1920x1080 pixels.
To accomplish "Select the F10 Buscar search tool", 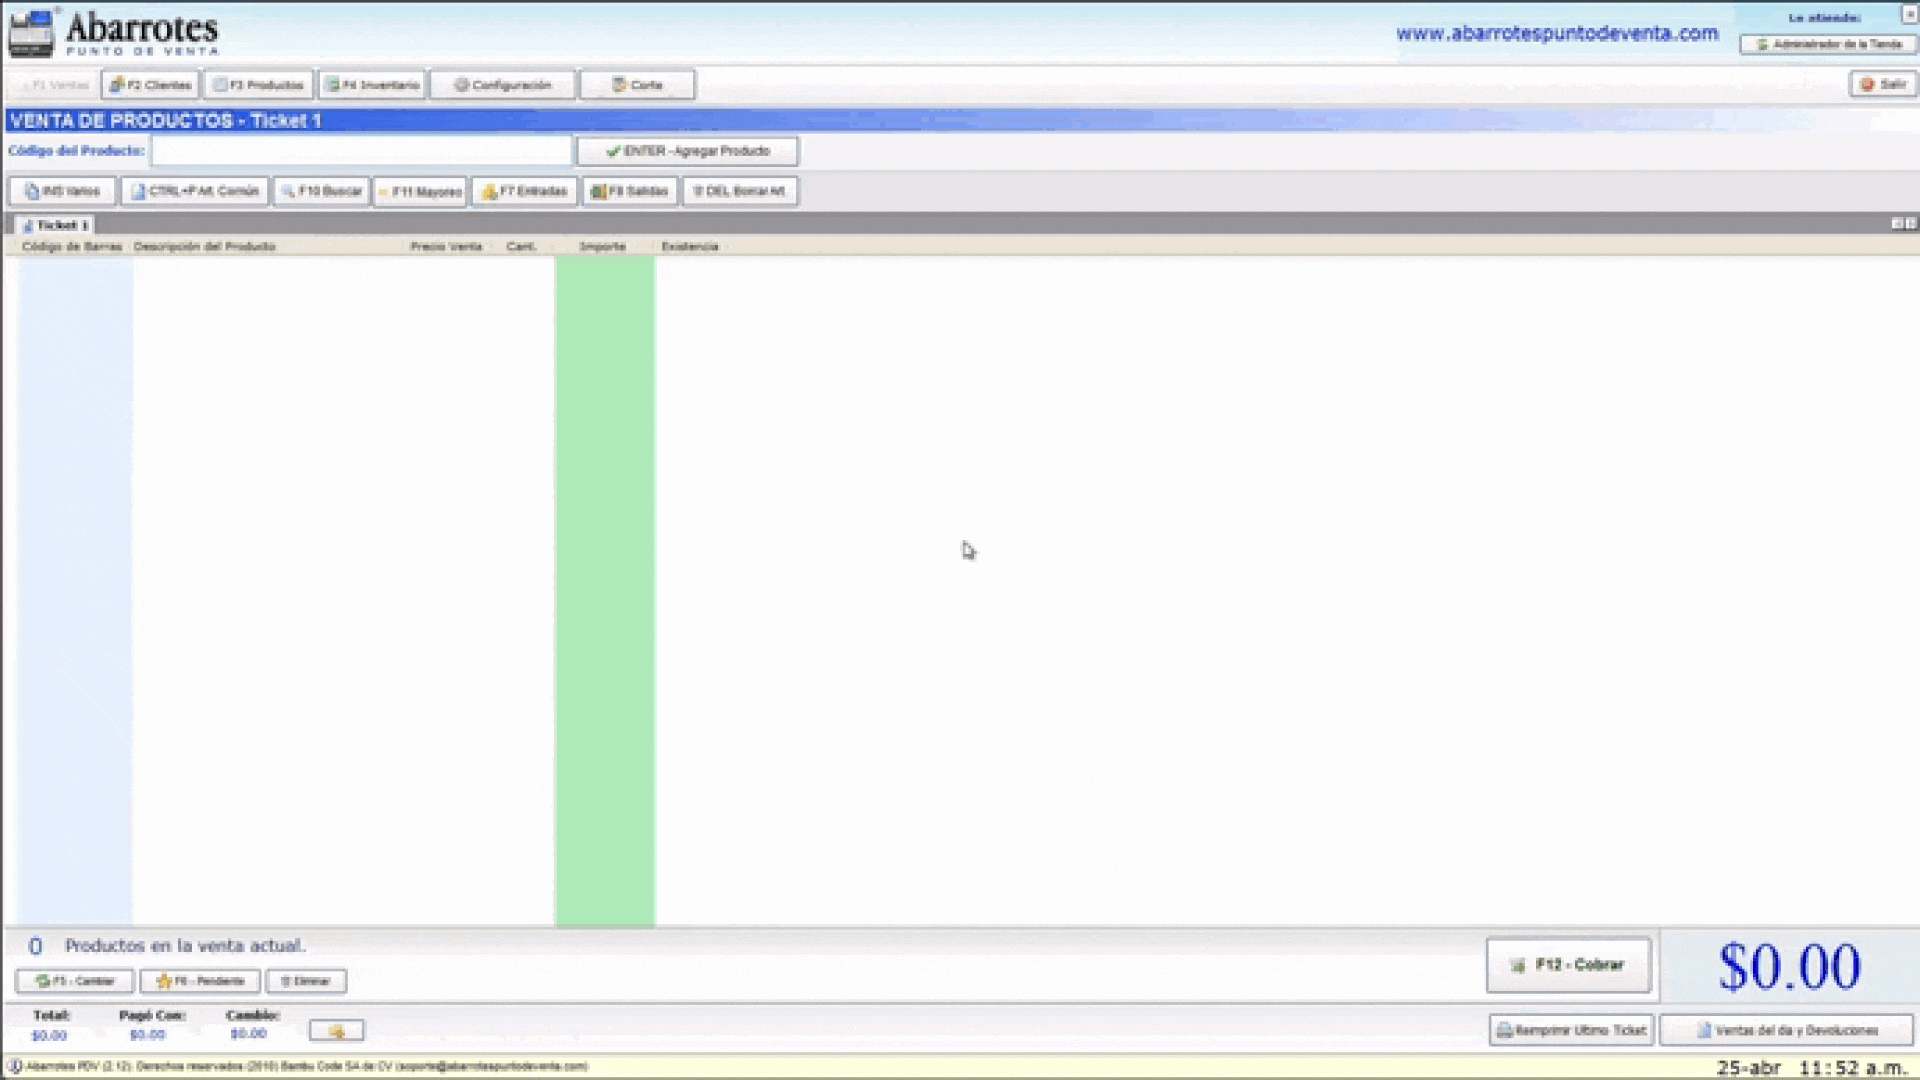I will coord(320,190).
